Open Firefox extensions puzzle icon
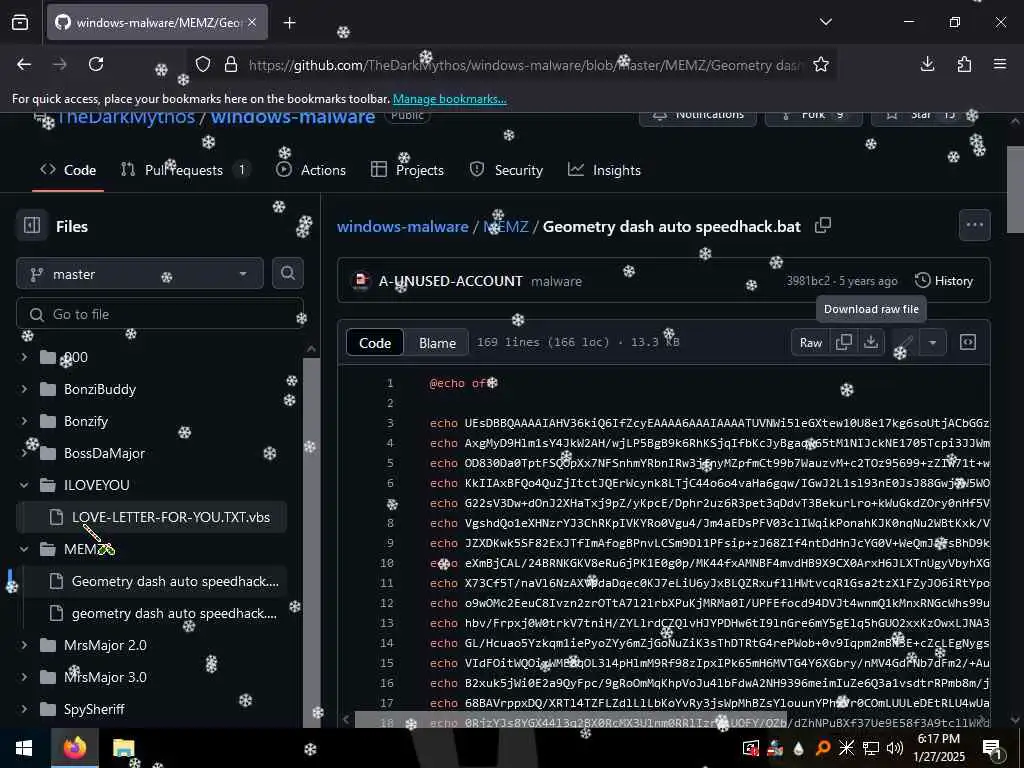This screenshot has width=1024, height=768. pyautogui.click(x=964, y=64)
